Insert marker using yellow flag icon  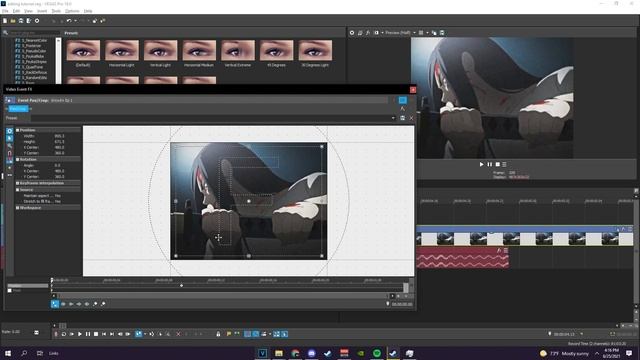(x=229, y=334)
